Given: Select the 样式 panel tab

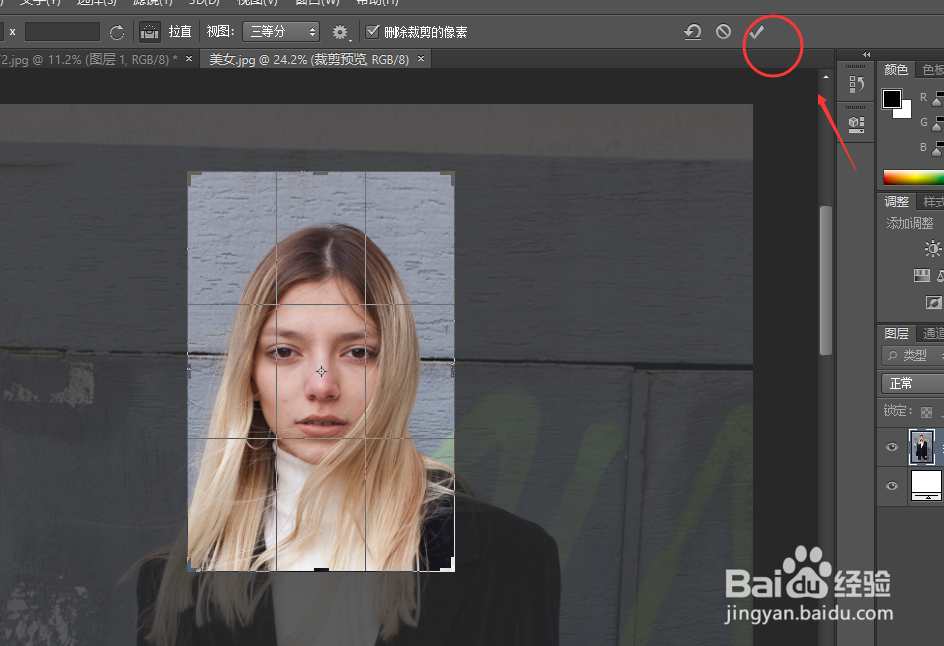Looking at the screenshot, I should tap(932, 201).
